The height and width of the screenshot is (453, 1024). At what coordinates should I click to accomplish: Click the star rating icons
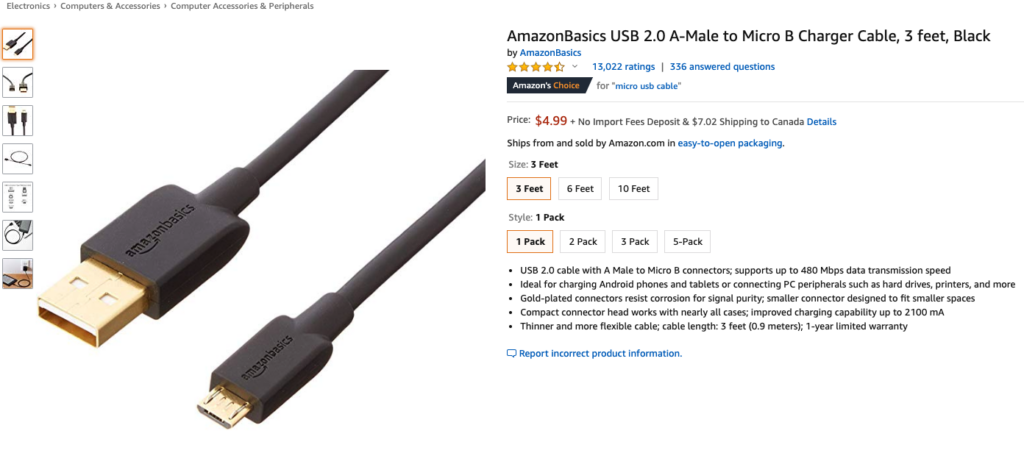[x=535, y=67]
